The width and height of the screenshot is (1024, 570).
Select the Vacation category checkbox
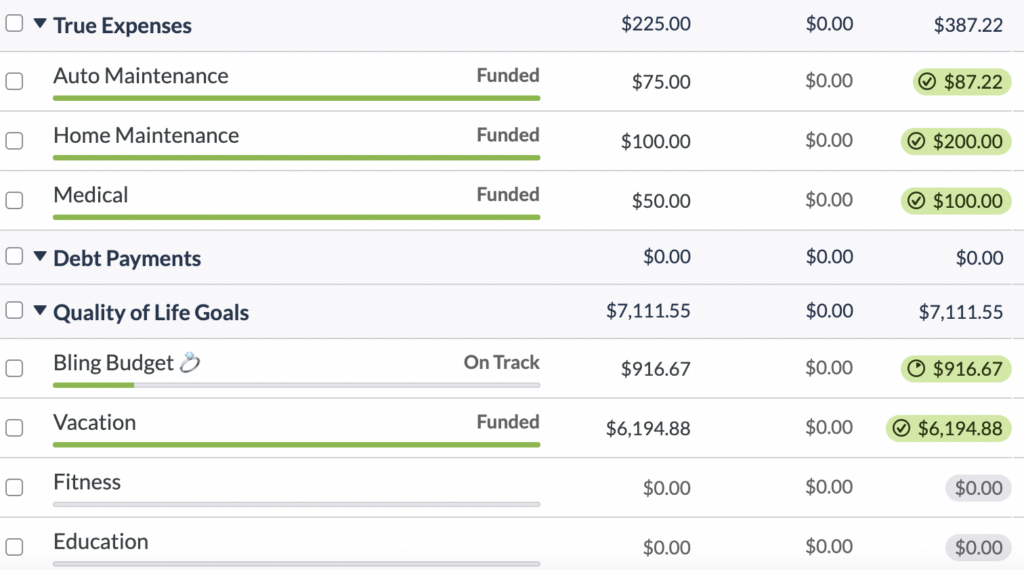[x=14, y=428]
